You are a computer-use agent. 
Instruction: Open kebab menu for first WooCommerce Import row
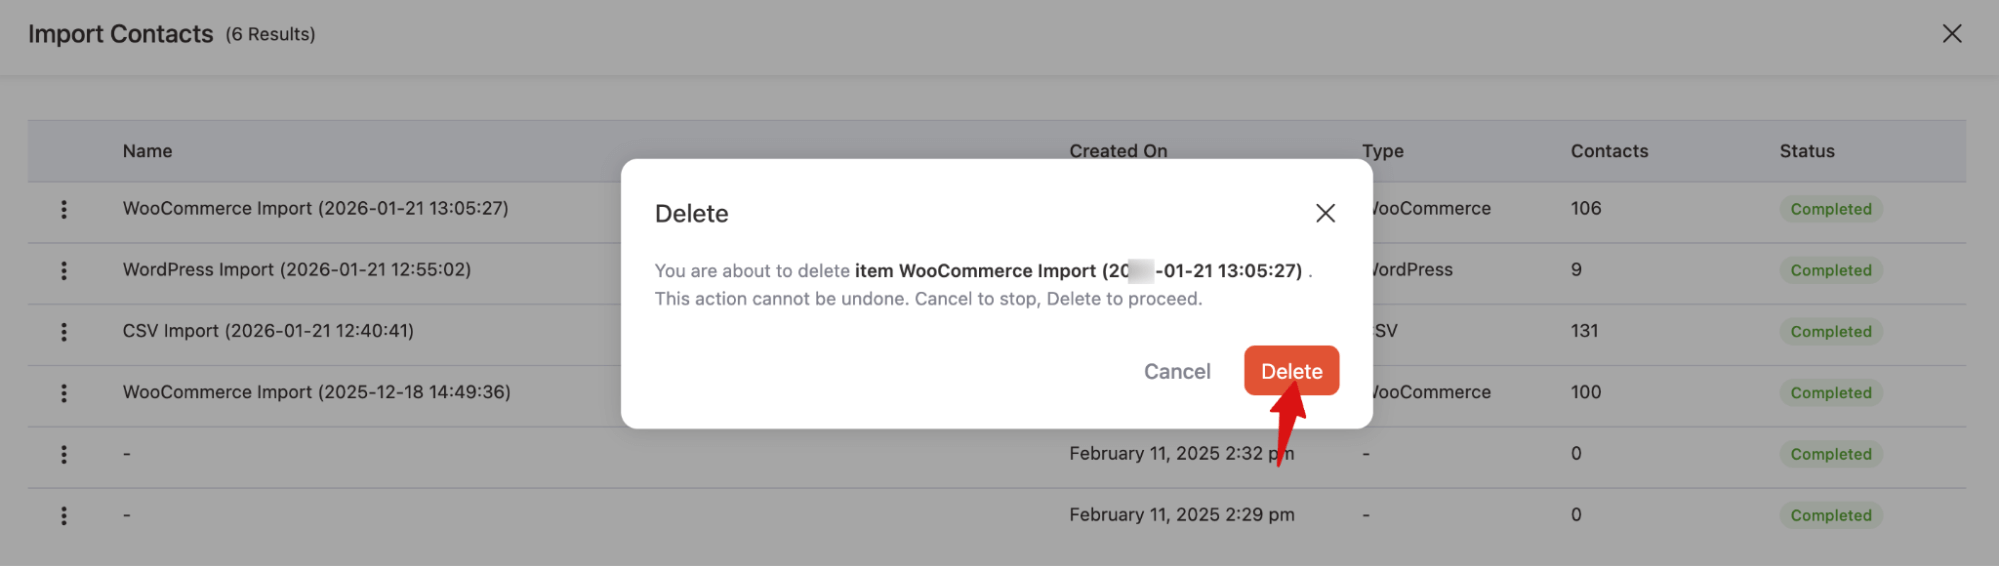[x=64, y=209]
